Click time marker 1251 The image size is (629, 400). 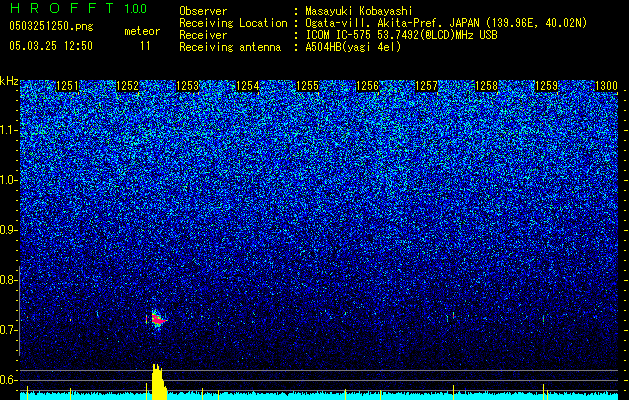pos(67,86)
